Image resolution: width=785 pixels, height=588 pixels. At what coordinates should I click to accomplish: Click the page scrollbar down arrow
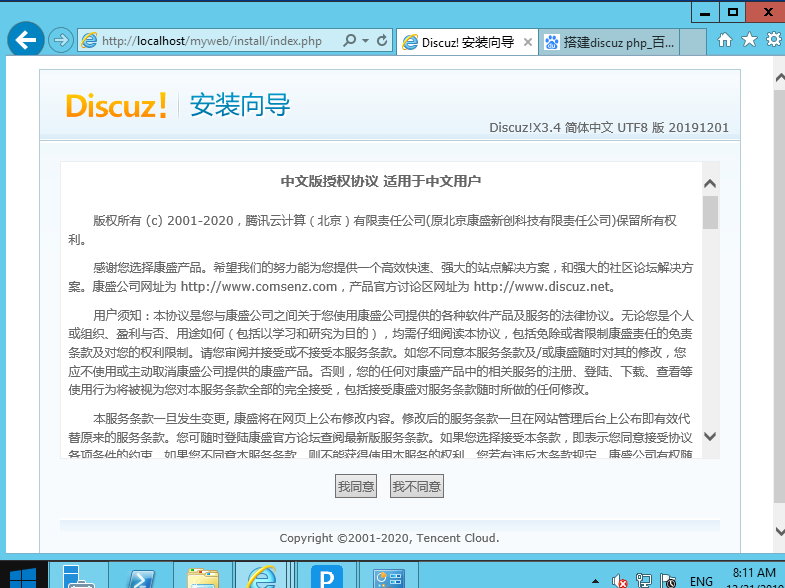click(x=779, y=531)
